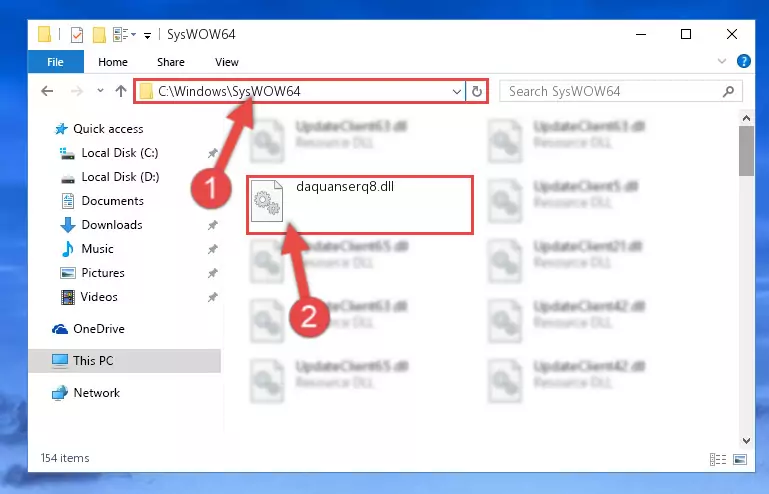Viewport: 769px width, 494px height.
Task: Click the folder icon in the title bar
Action: point(45,34)
